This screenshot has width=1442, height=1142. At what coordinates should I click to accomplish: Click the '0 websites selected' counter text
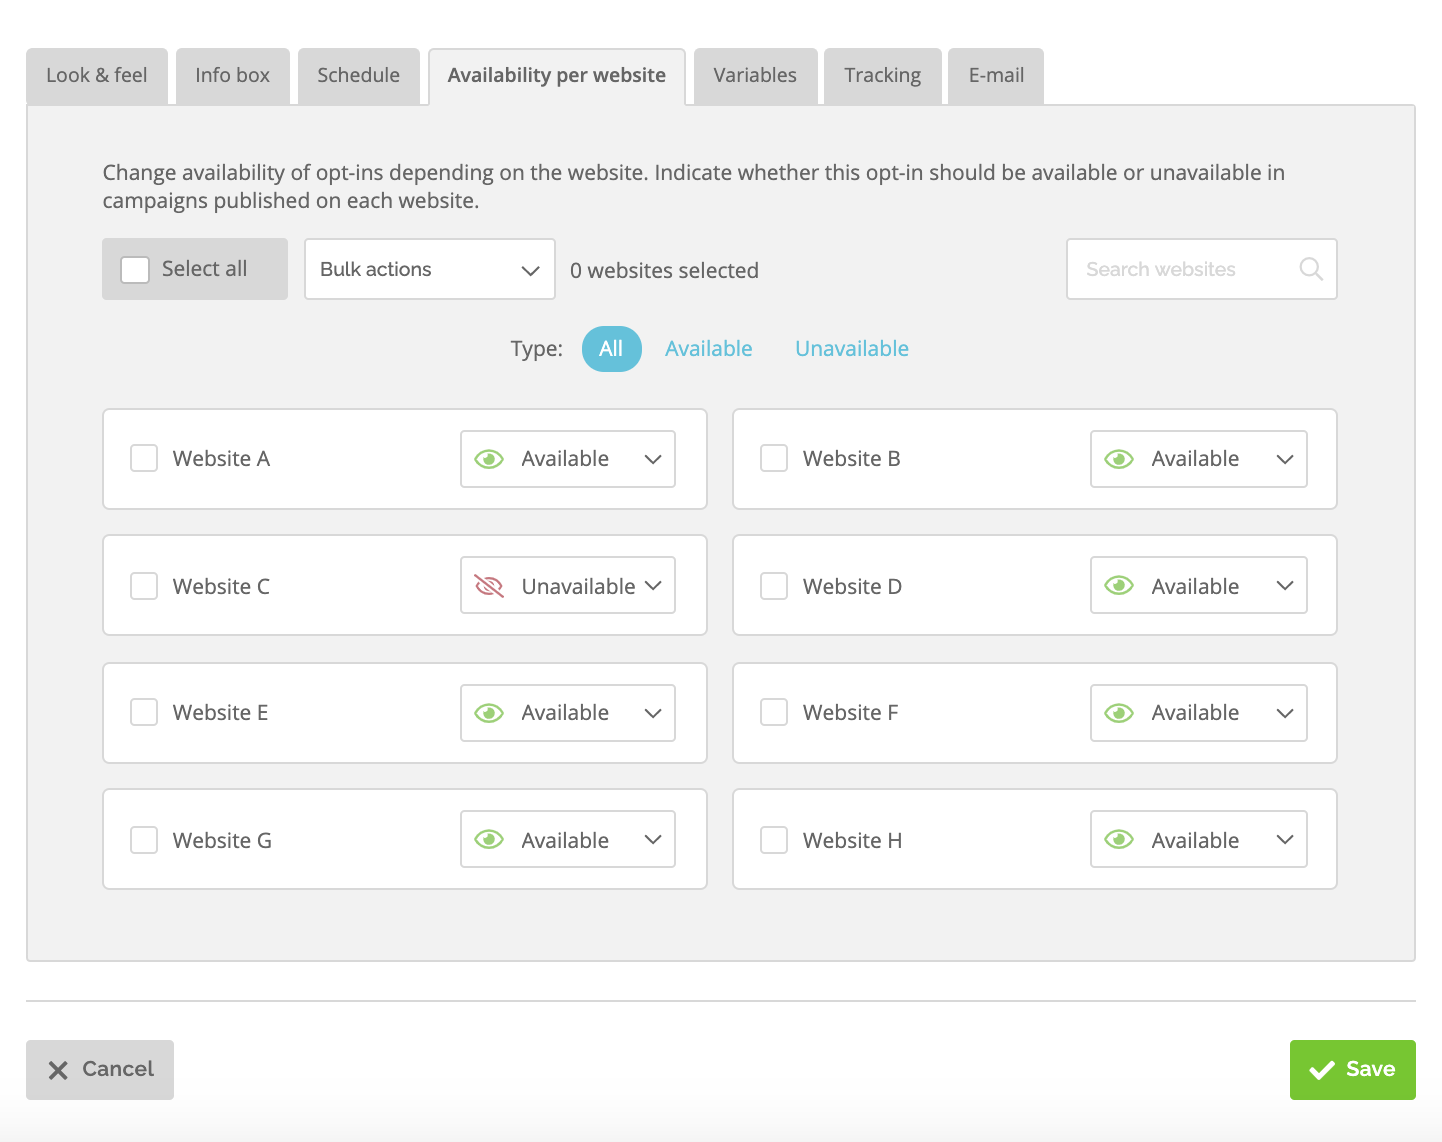(x=664, y=271)
